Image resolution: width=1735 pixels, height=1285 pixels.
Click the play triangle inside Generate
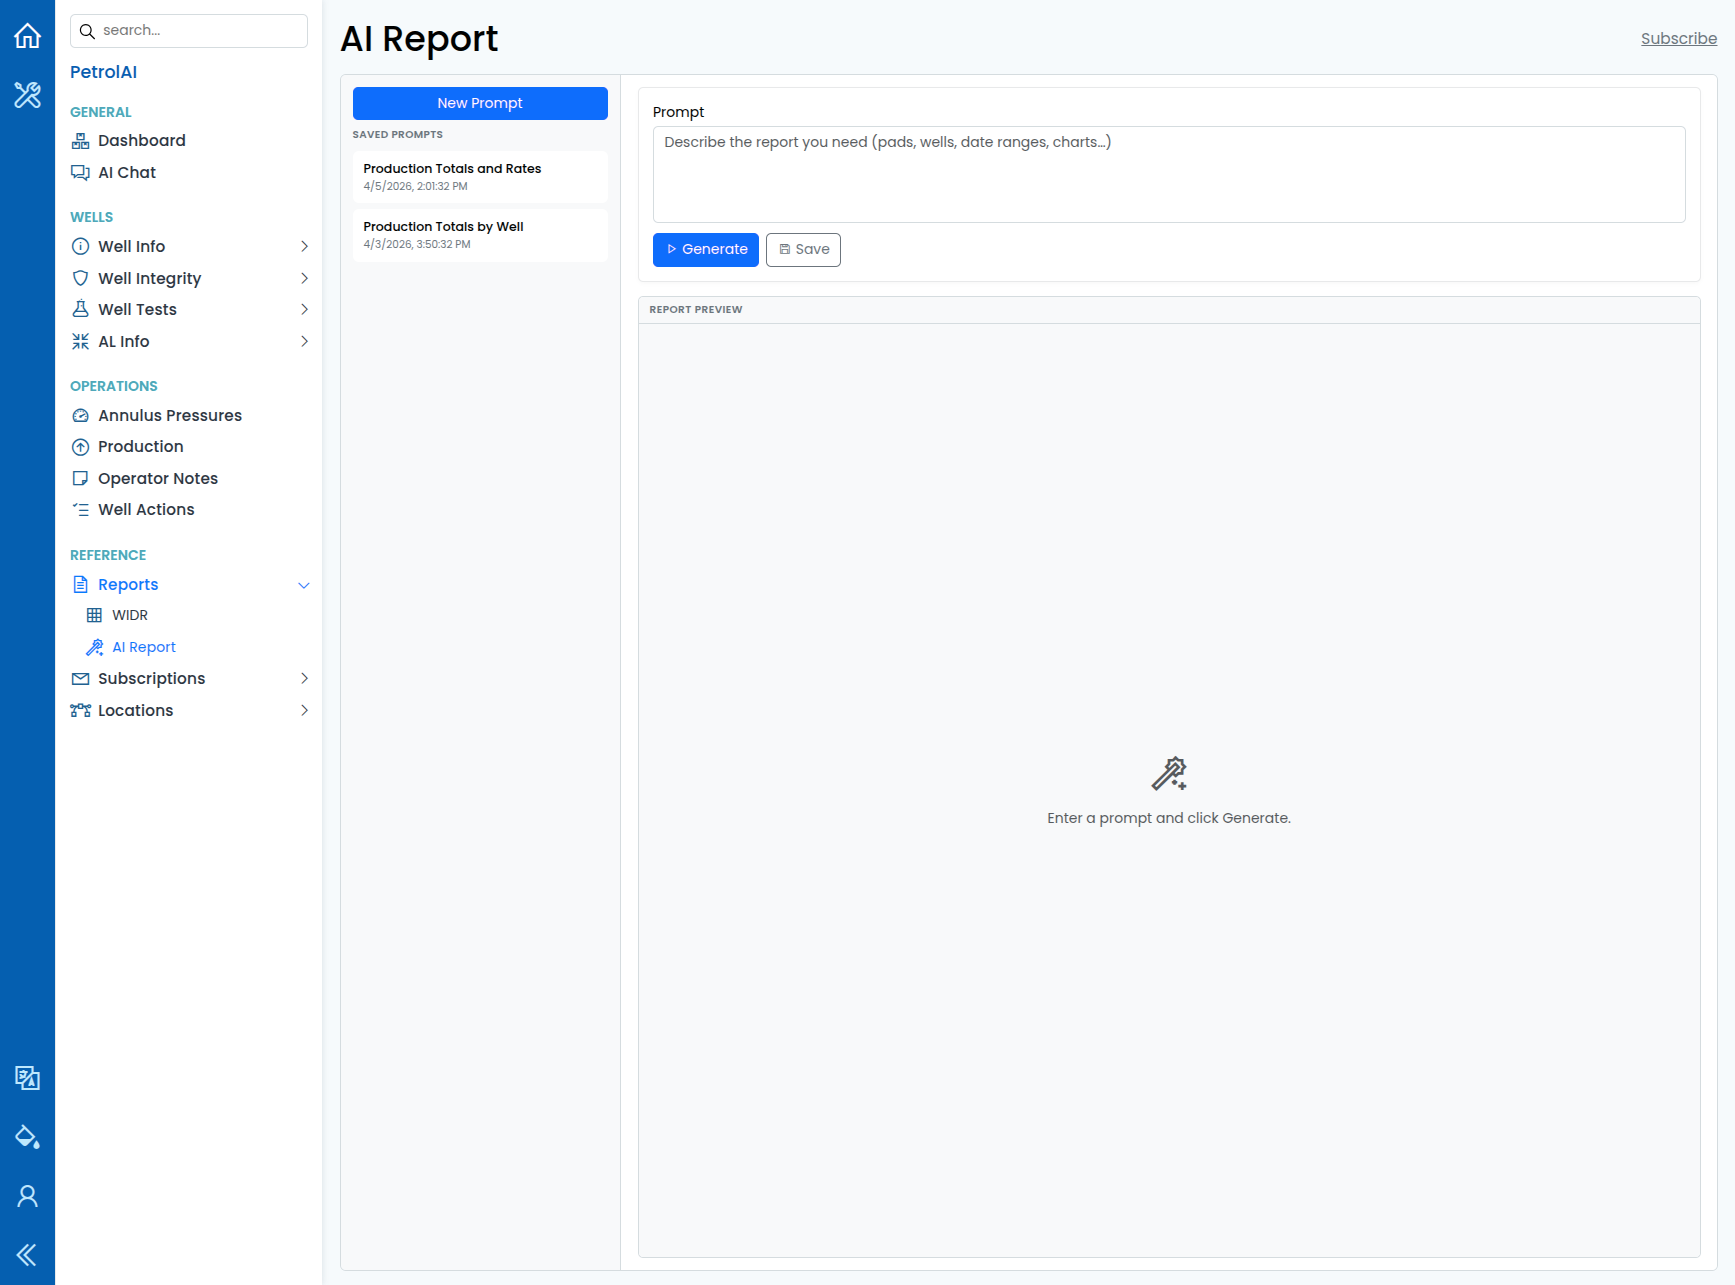[672, 250]
